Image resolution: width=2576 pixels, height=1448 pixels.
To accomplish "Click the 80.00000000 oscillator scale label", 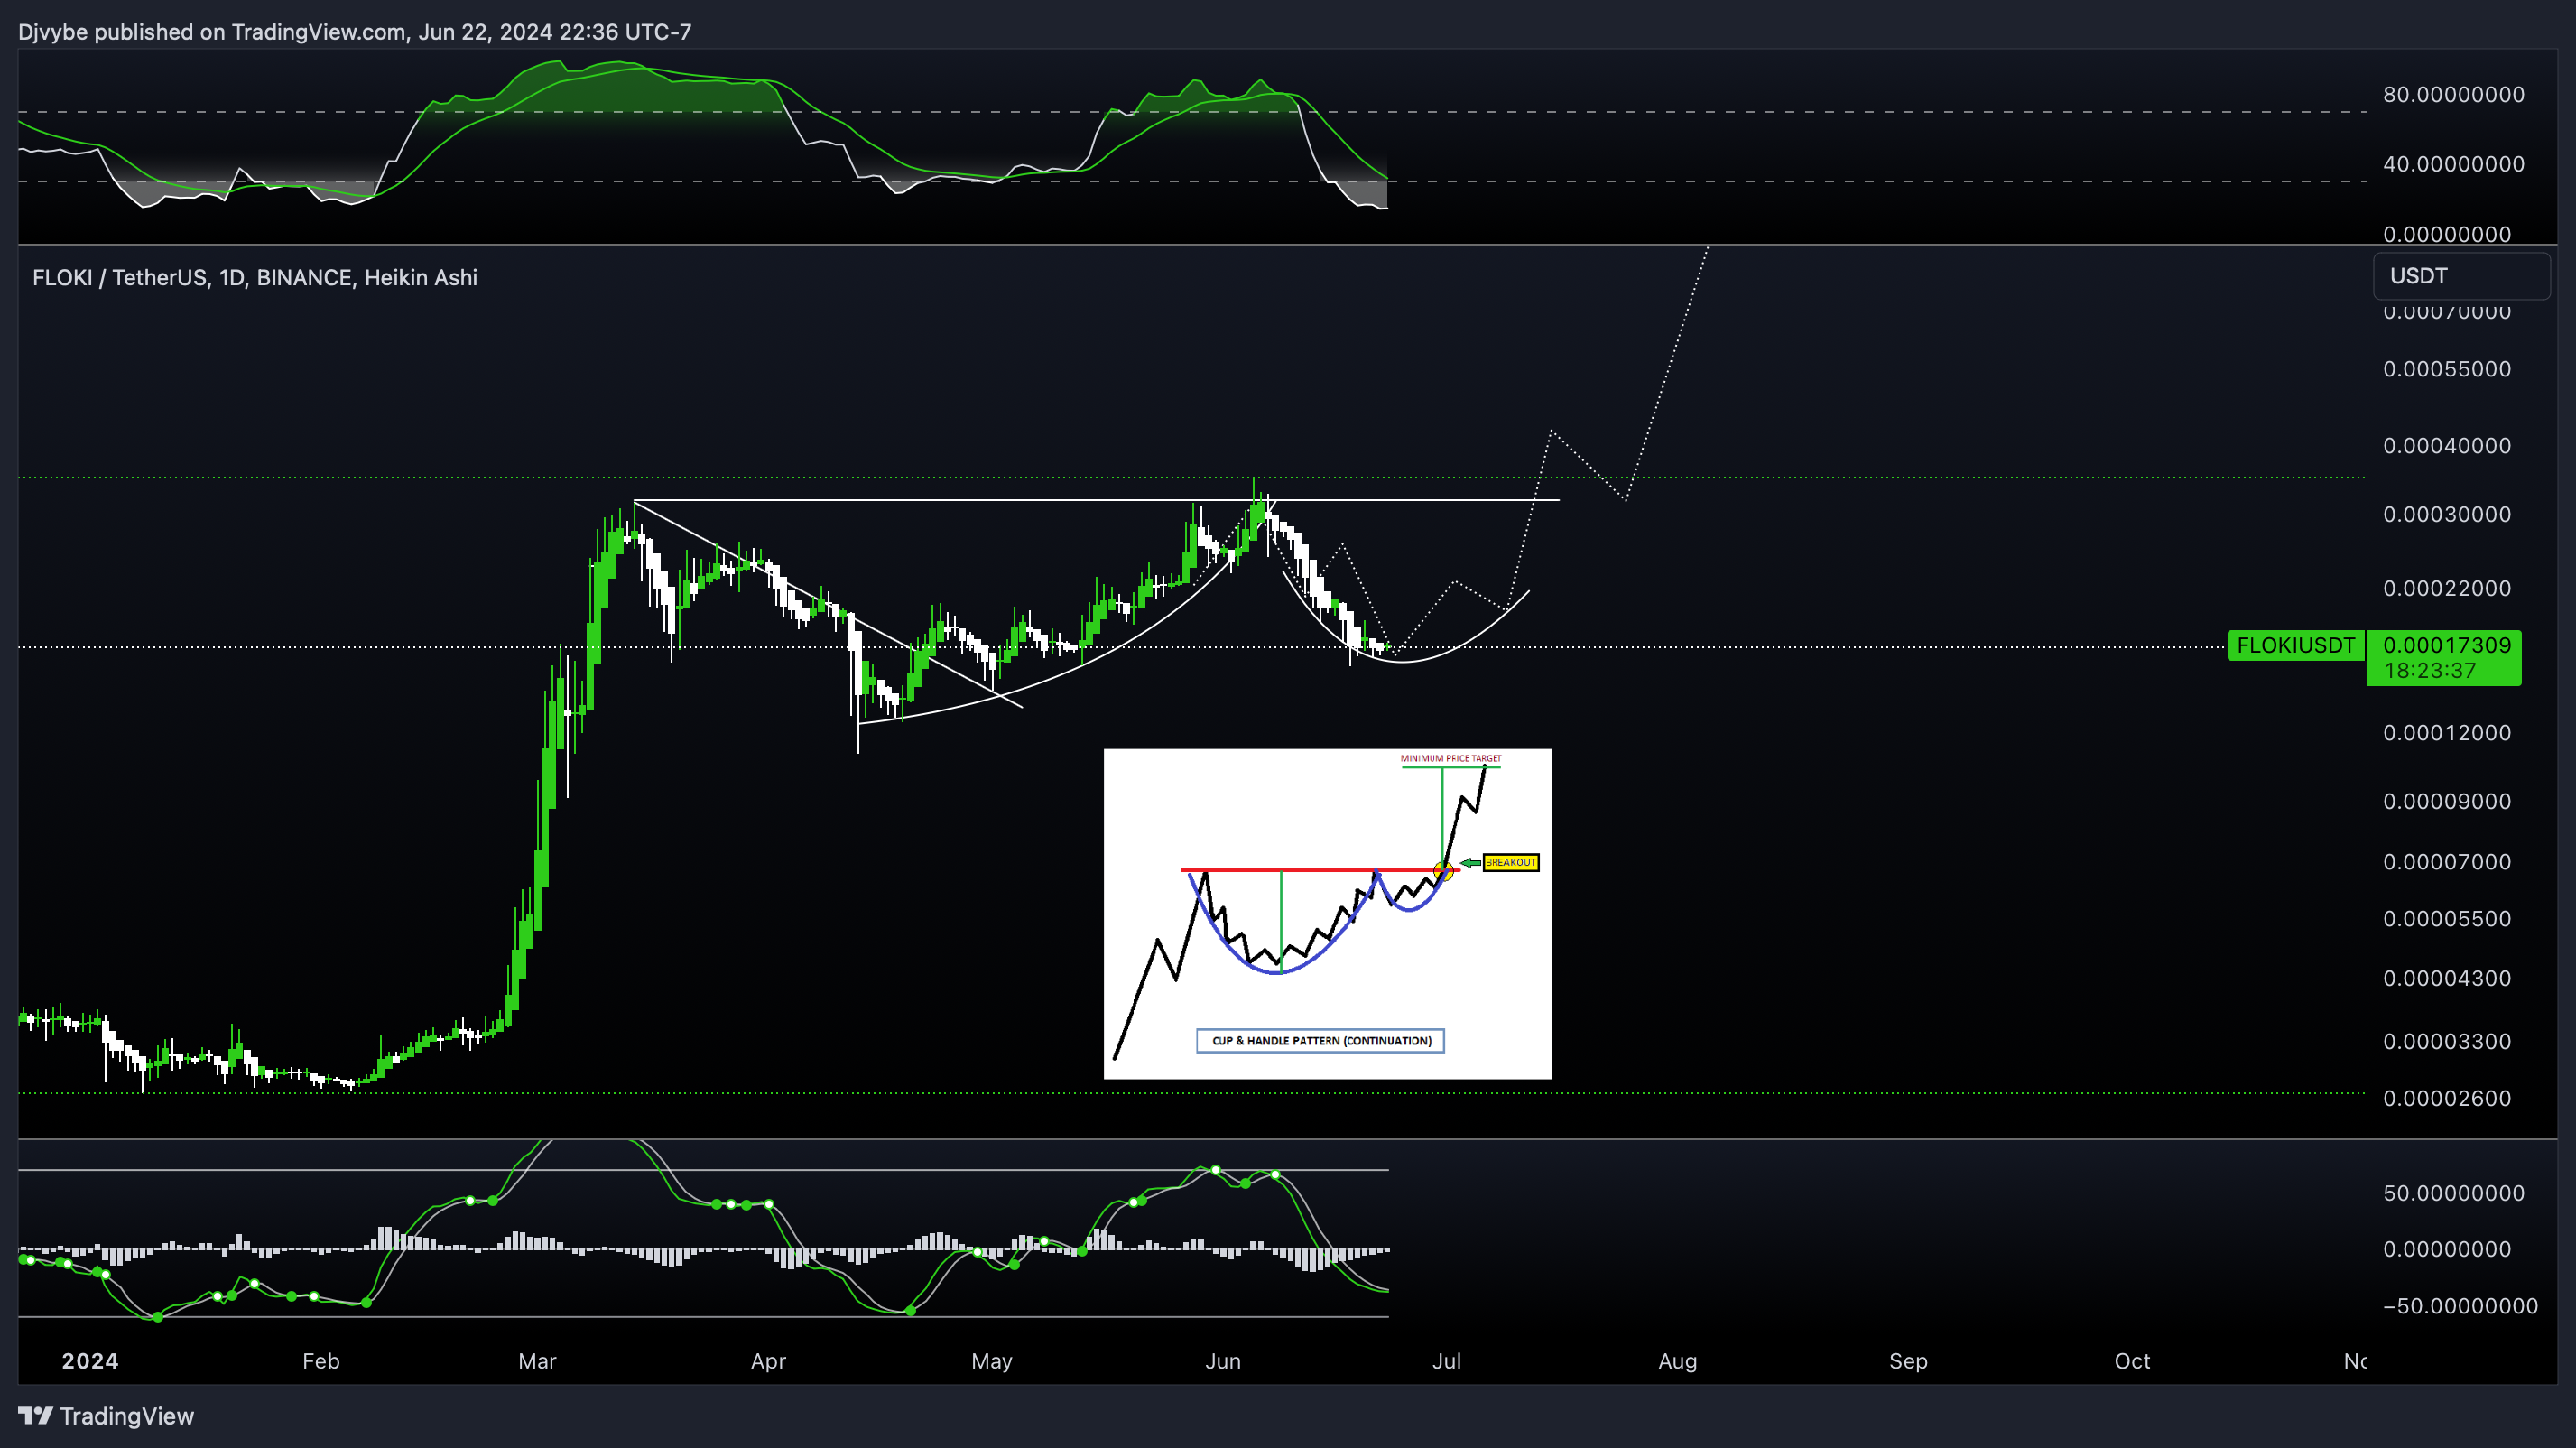I will coord(2454,95).
